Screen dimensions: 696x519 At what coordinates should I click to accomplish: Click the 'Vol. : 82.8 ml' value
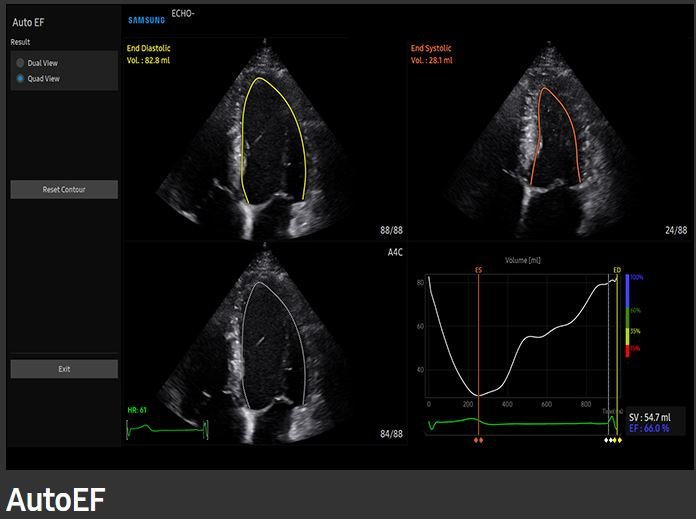148,60
